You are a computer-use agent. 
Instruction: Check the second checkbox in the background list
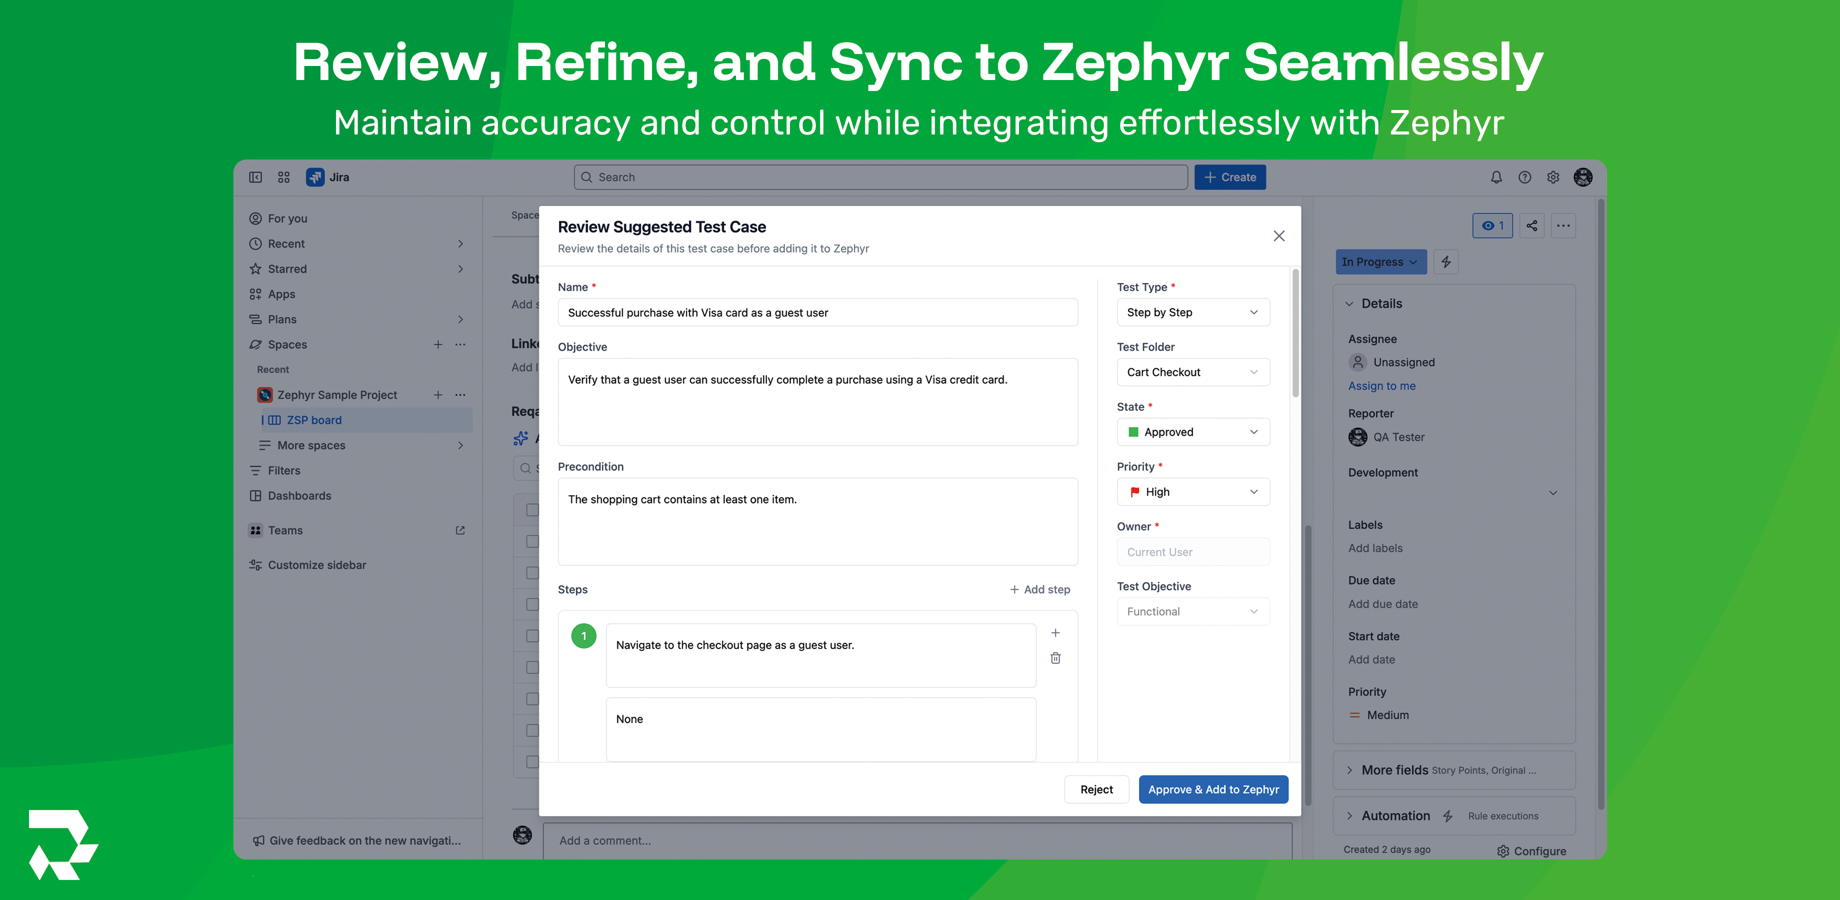pyautogui.click(x=531, y=541)
